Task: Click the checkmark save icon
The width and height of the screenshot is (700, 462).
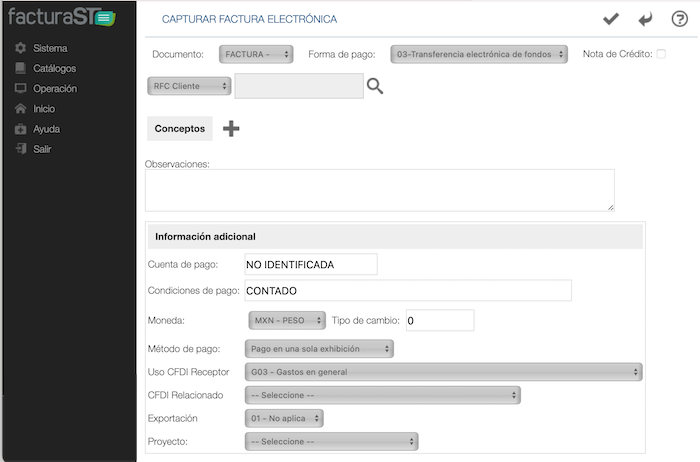Action: (x=611, y=19)
